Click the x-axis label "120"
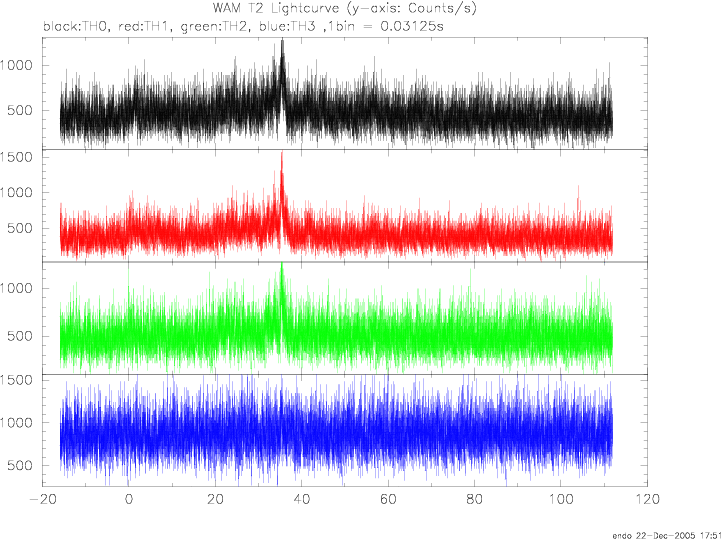The width and height of the screenshot is (721, 539). point(647,499)
